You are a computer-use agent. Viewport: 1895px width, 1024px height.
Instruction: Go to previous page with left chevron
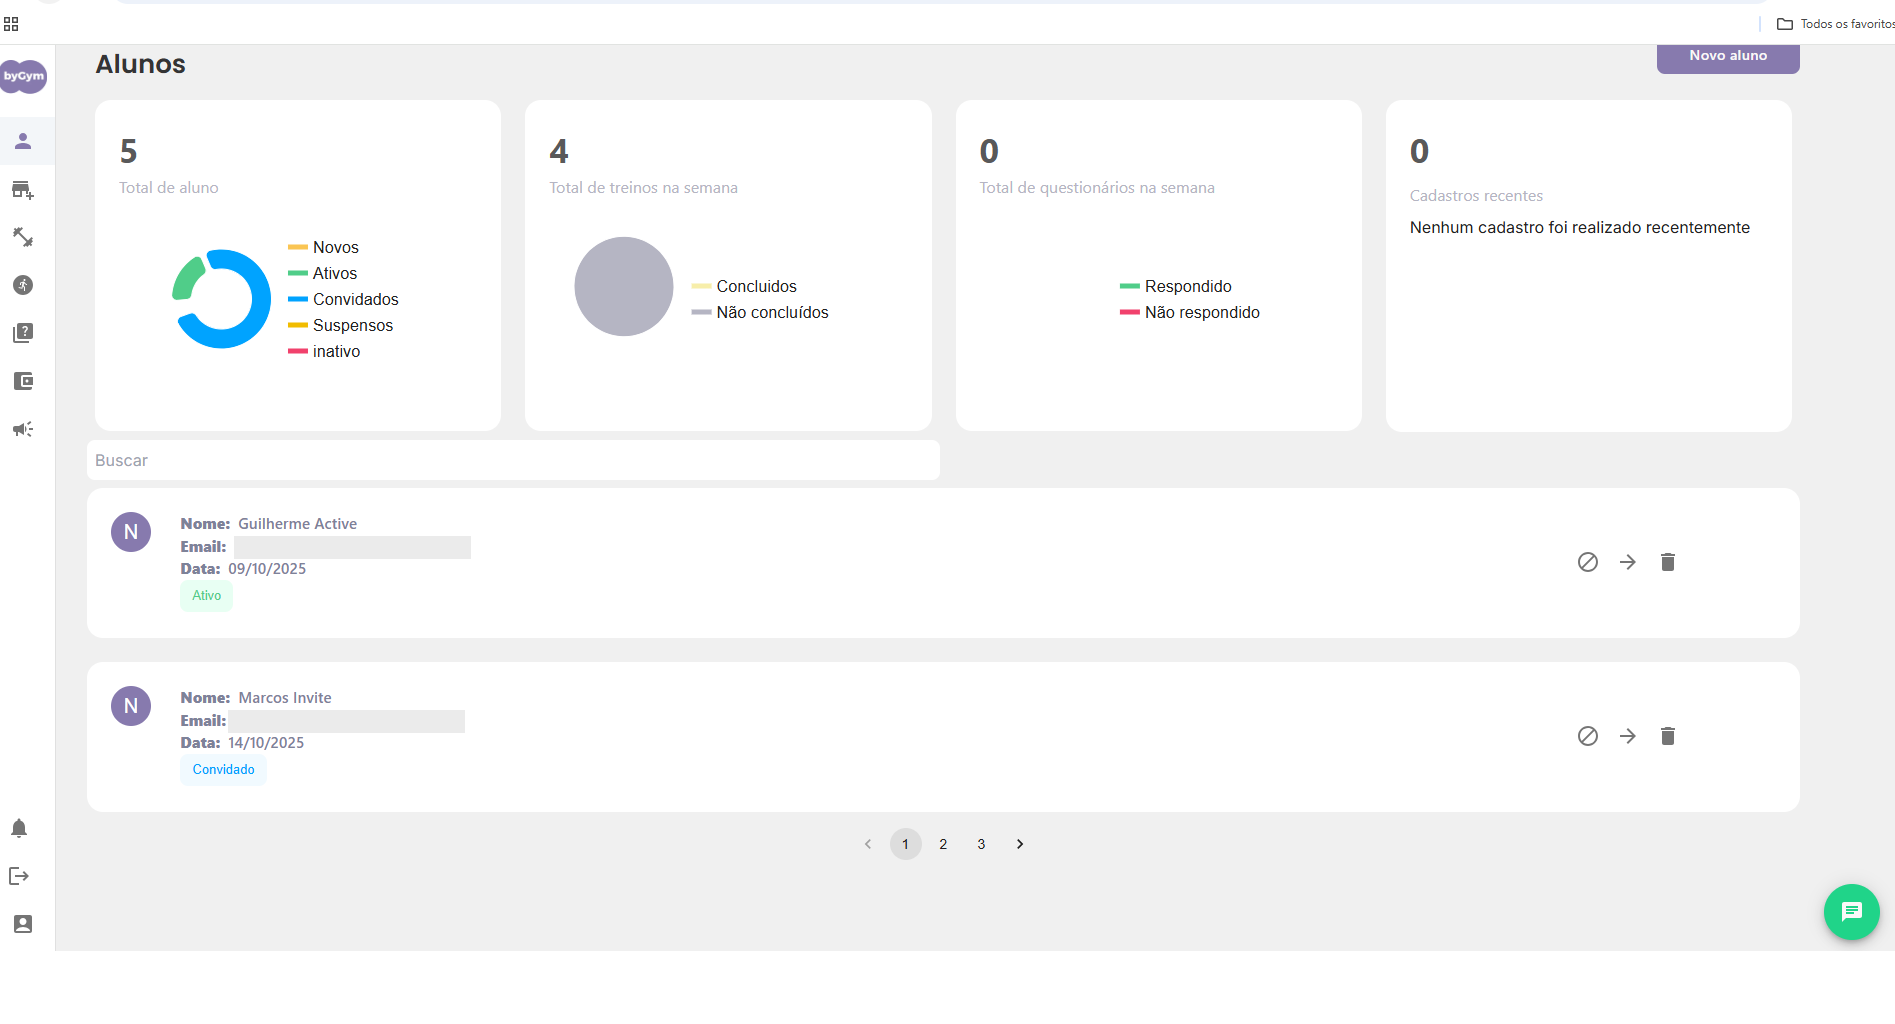coord(868,844)
